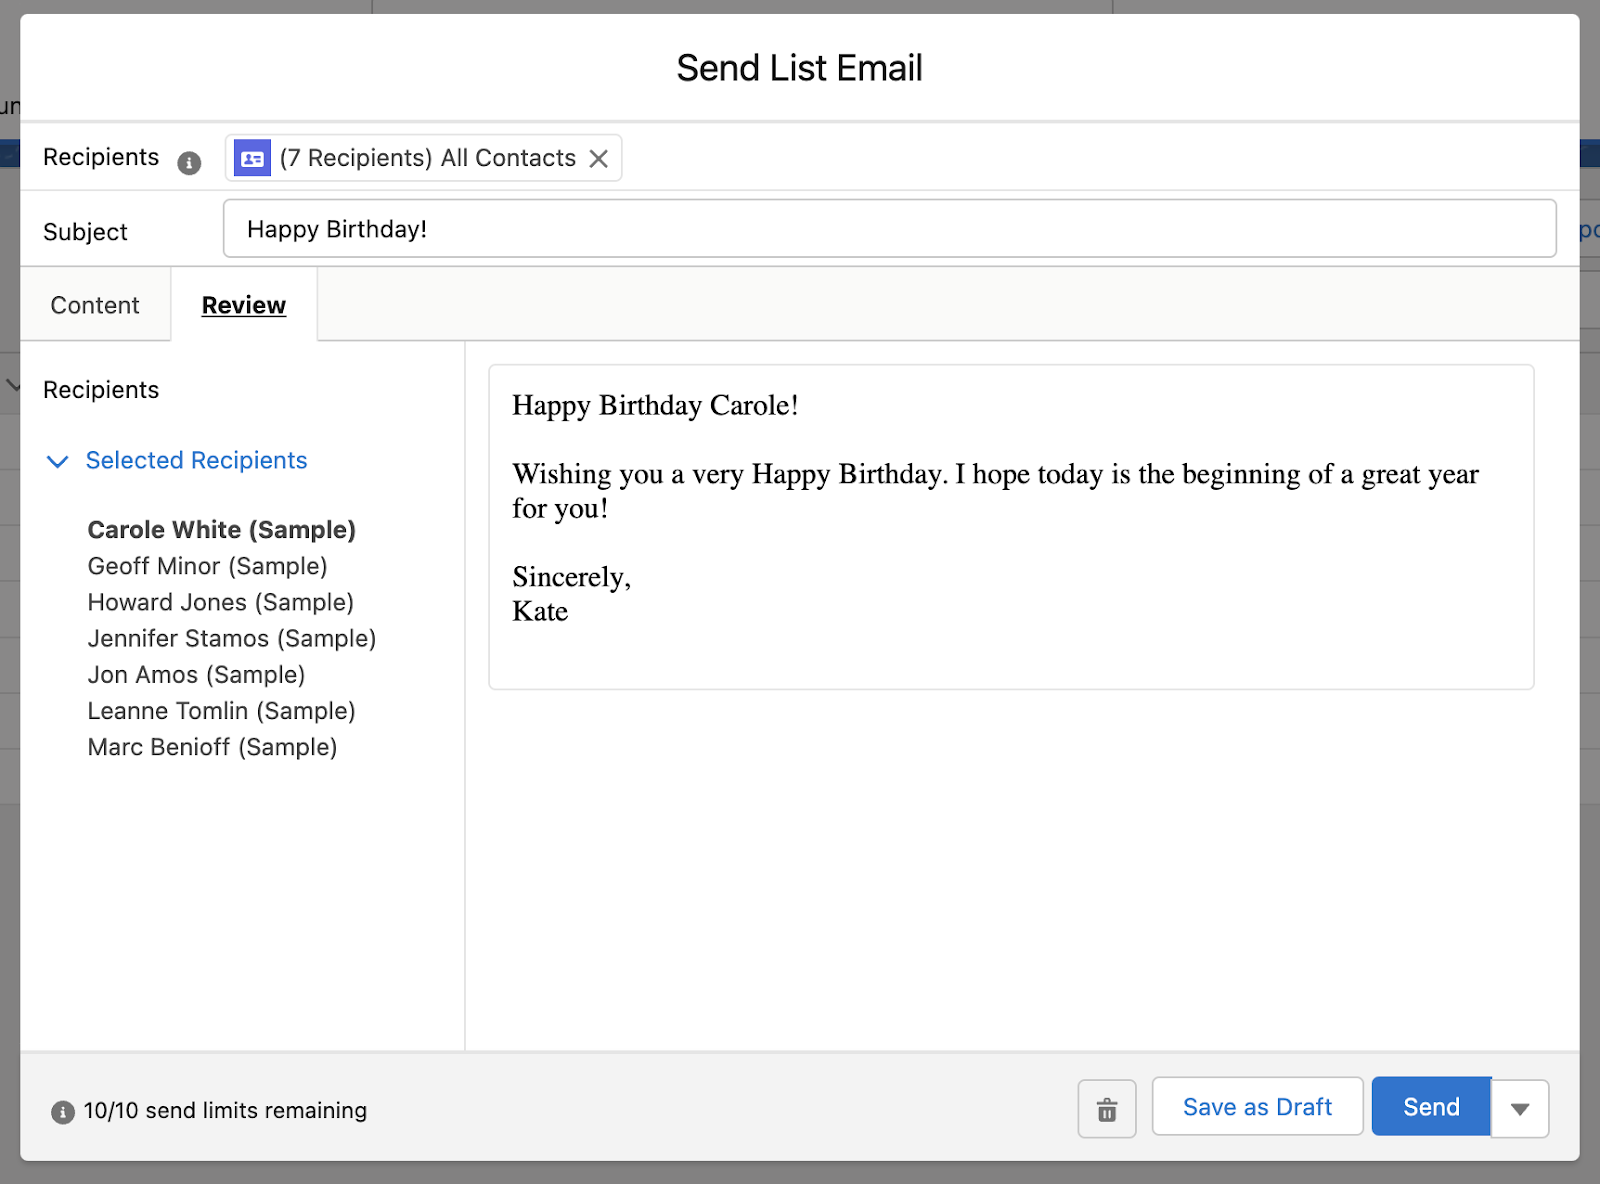Click the Send button

click(x=1431, y=1107)
